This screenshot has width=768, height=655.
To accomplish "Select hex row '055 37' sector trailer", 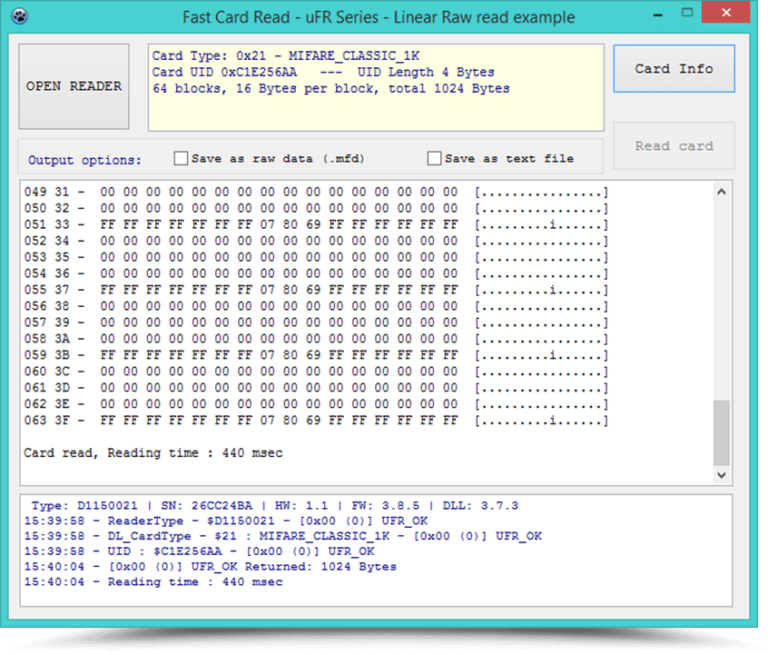I will click(x=316, y=290).
